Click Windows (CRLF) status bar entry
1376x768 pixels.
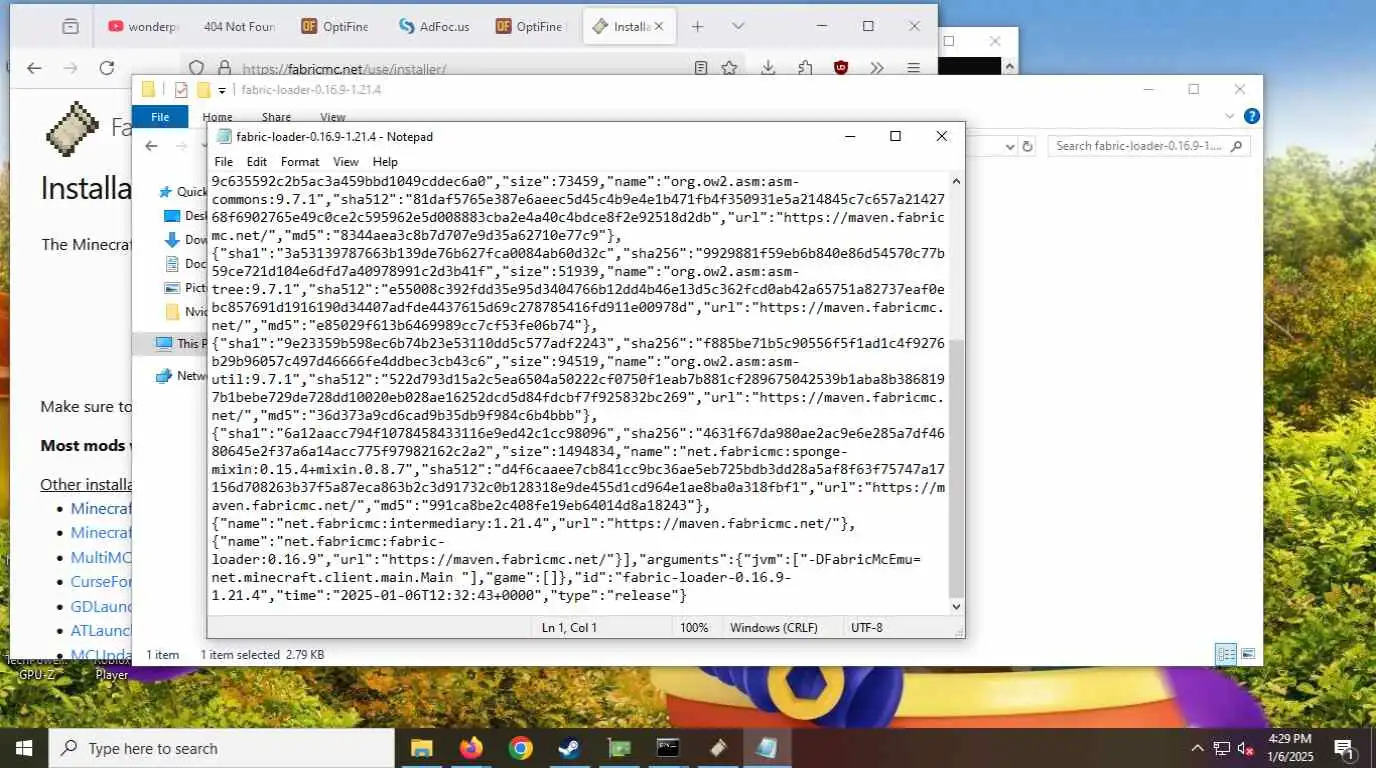[774, 628]
